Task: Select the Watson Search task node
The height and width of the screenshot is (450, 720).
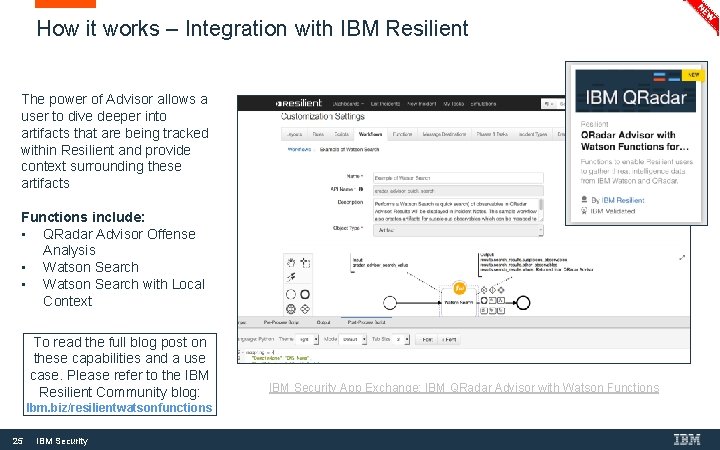Action: tap(459, 302)
